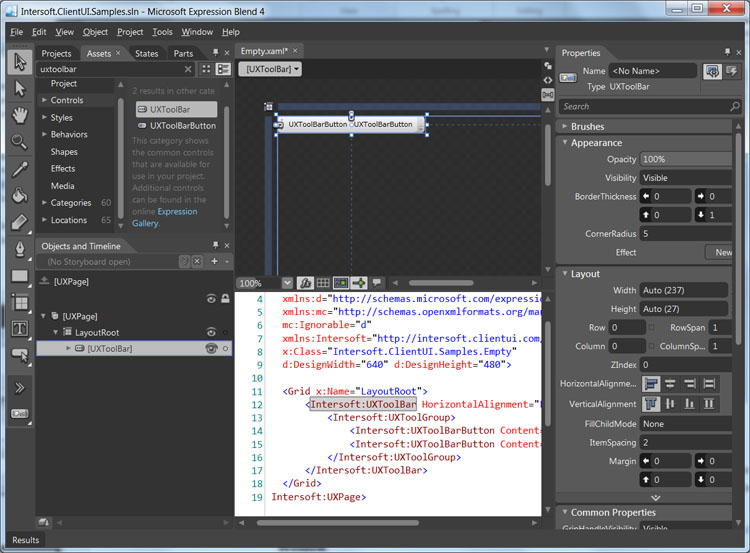Select the Grid layout panel tool
The image size is (750, 553).
click(20, 302)
